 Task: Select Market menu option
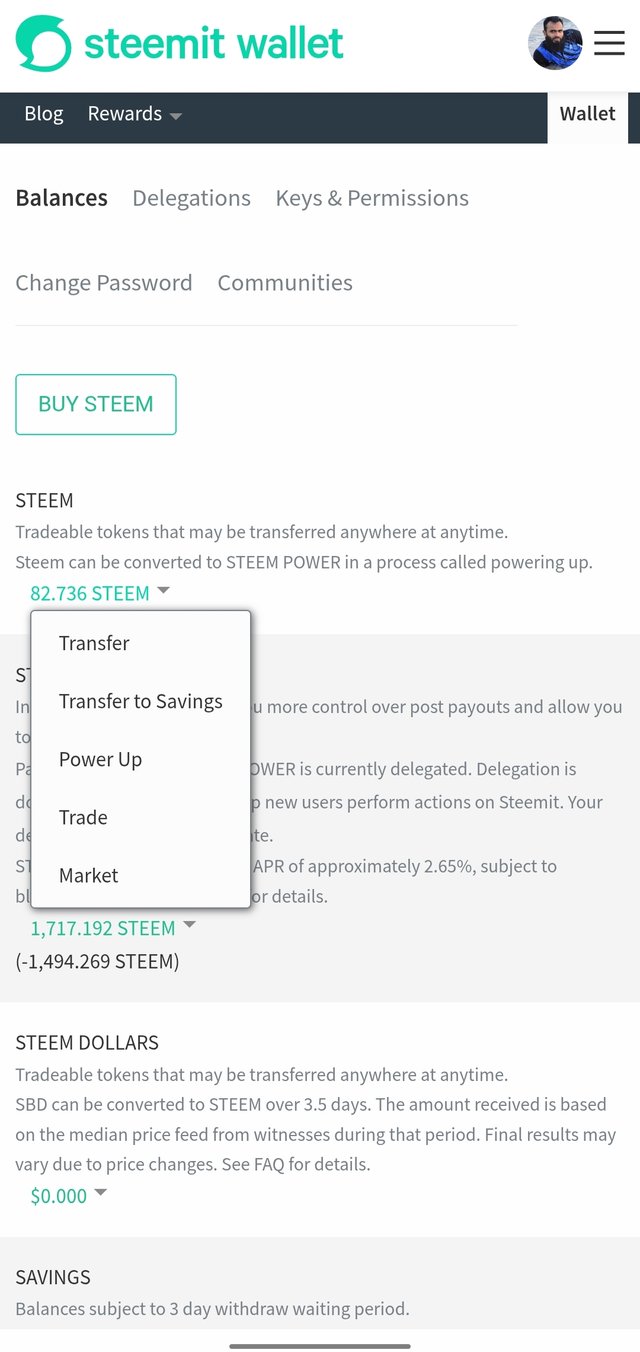(x=88, y=875)
